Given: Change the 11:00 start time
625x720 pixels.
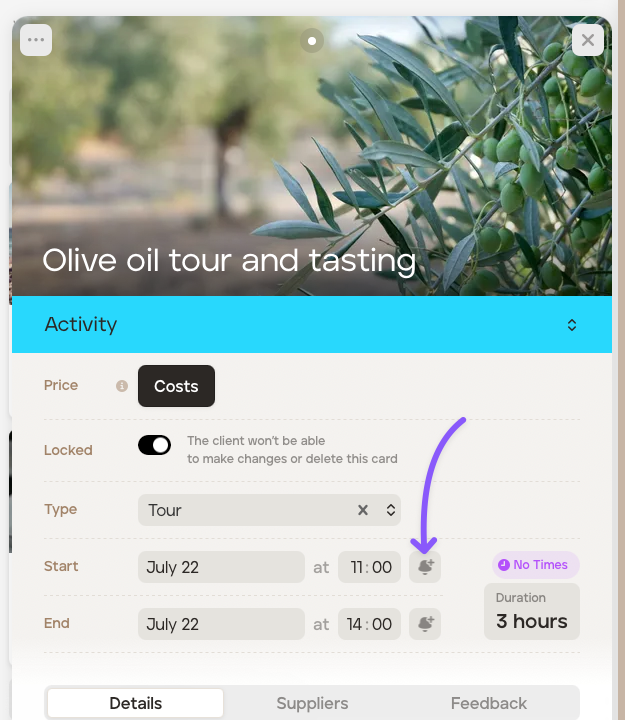Looking at the screenshot, I should [370, 567].
